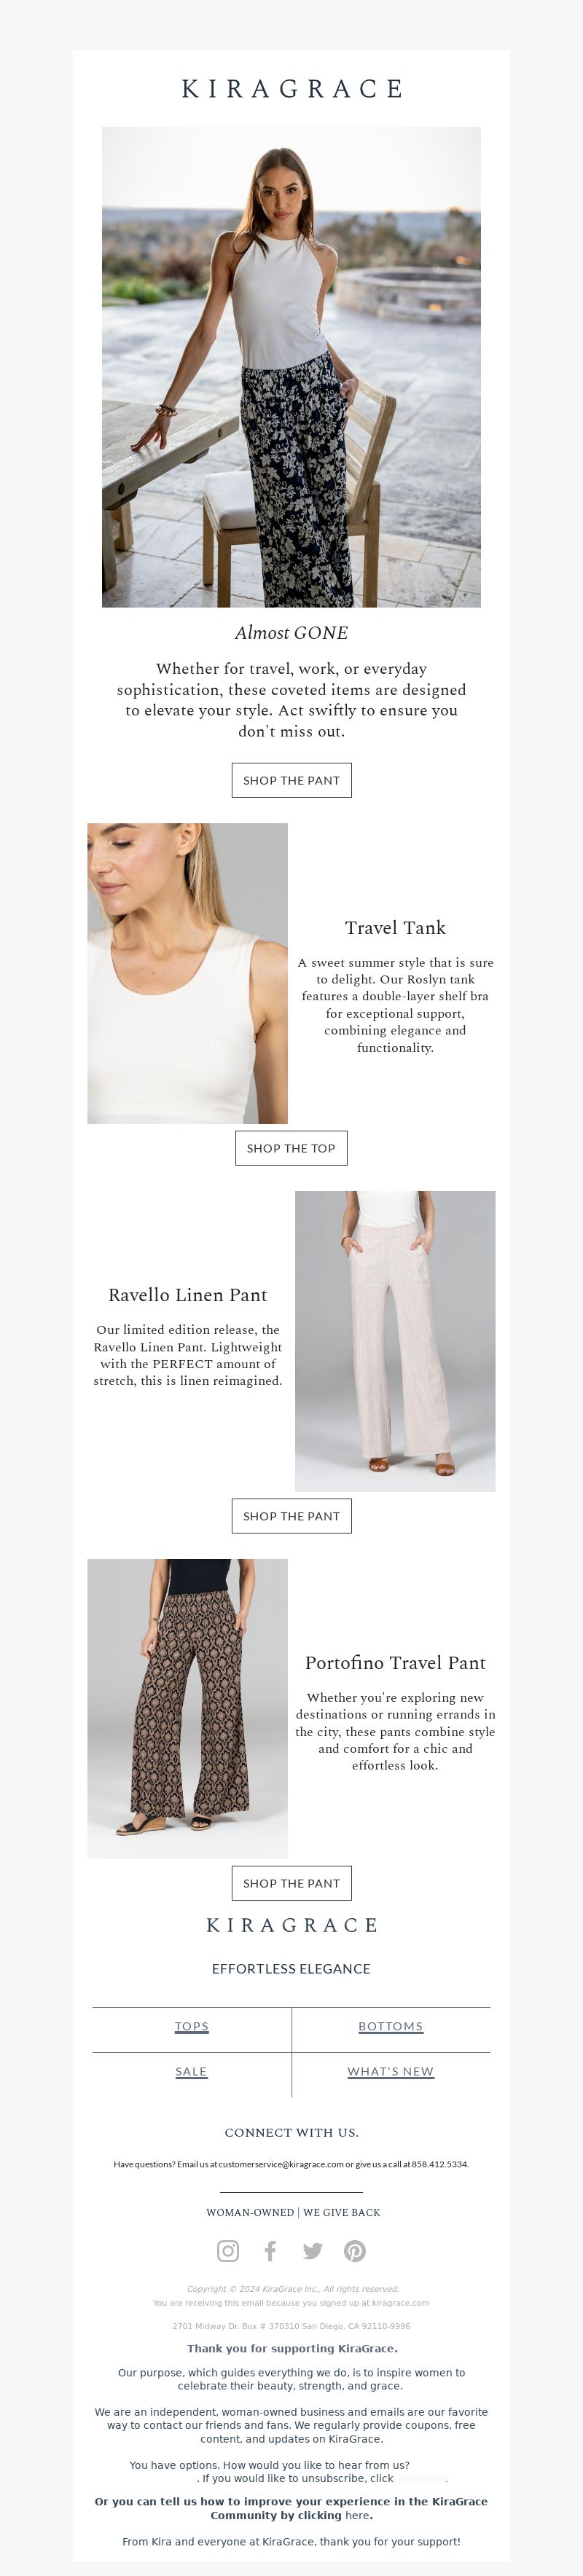Open the Tops category link
583x2576 pixels.
pos(192,2026)
